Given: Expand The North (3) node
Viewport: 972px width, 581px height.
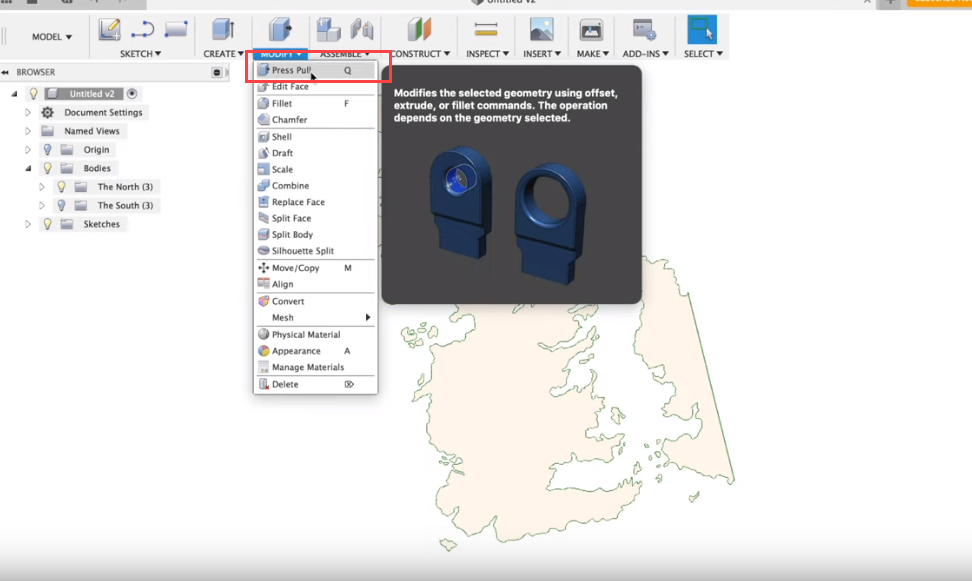Looking at the screenshot, I should (x=42, y=187).
